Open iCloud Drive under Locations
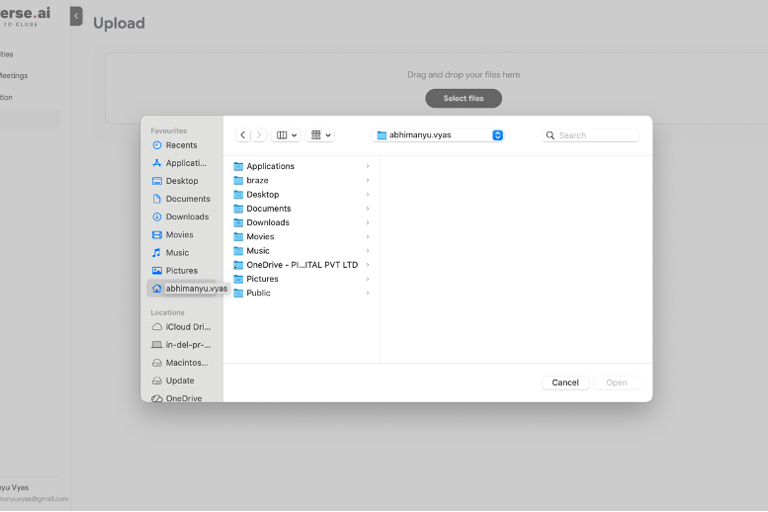 click(x=181, y=327)
